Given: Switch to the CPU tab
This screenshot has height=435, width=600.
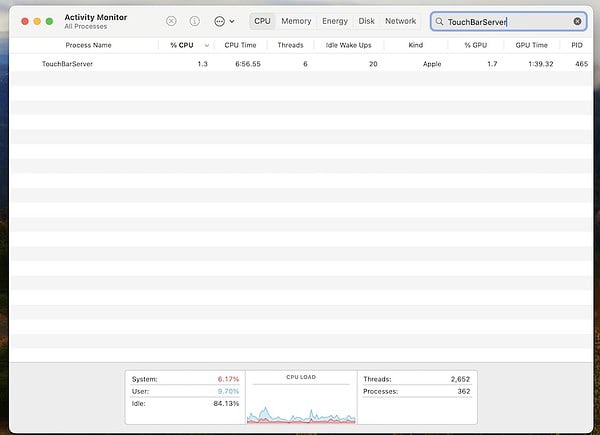Looking at the screenshot, I should (262, 21).
